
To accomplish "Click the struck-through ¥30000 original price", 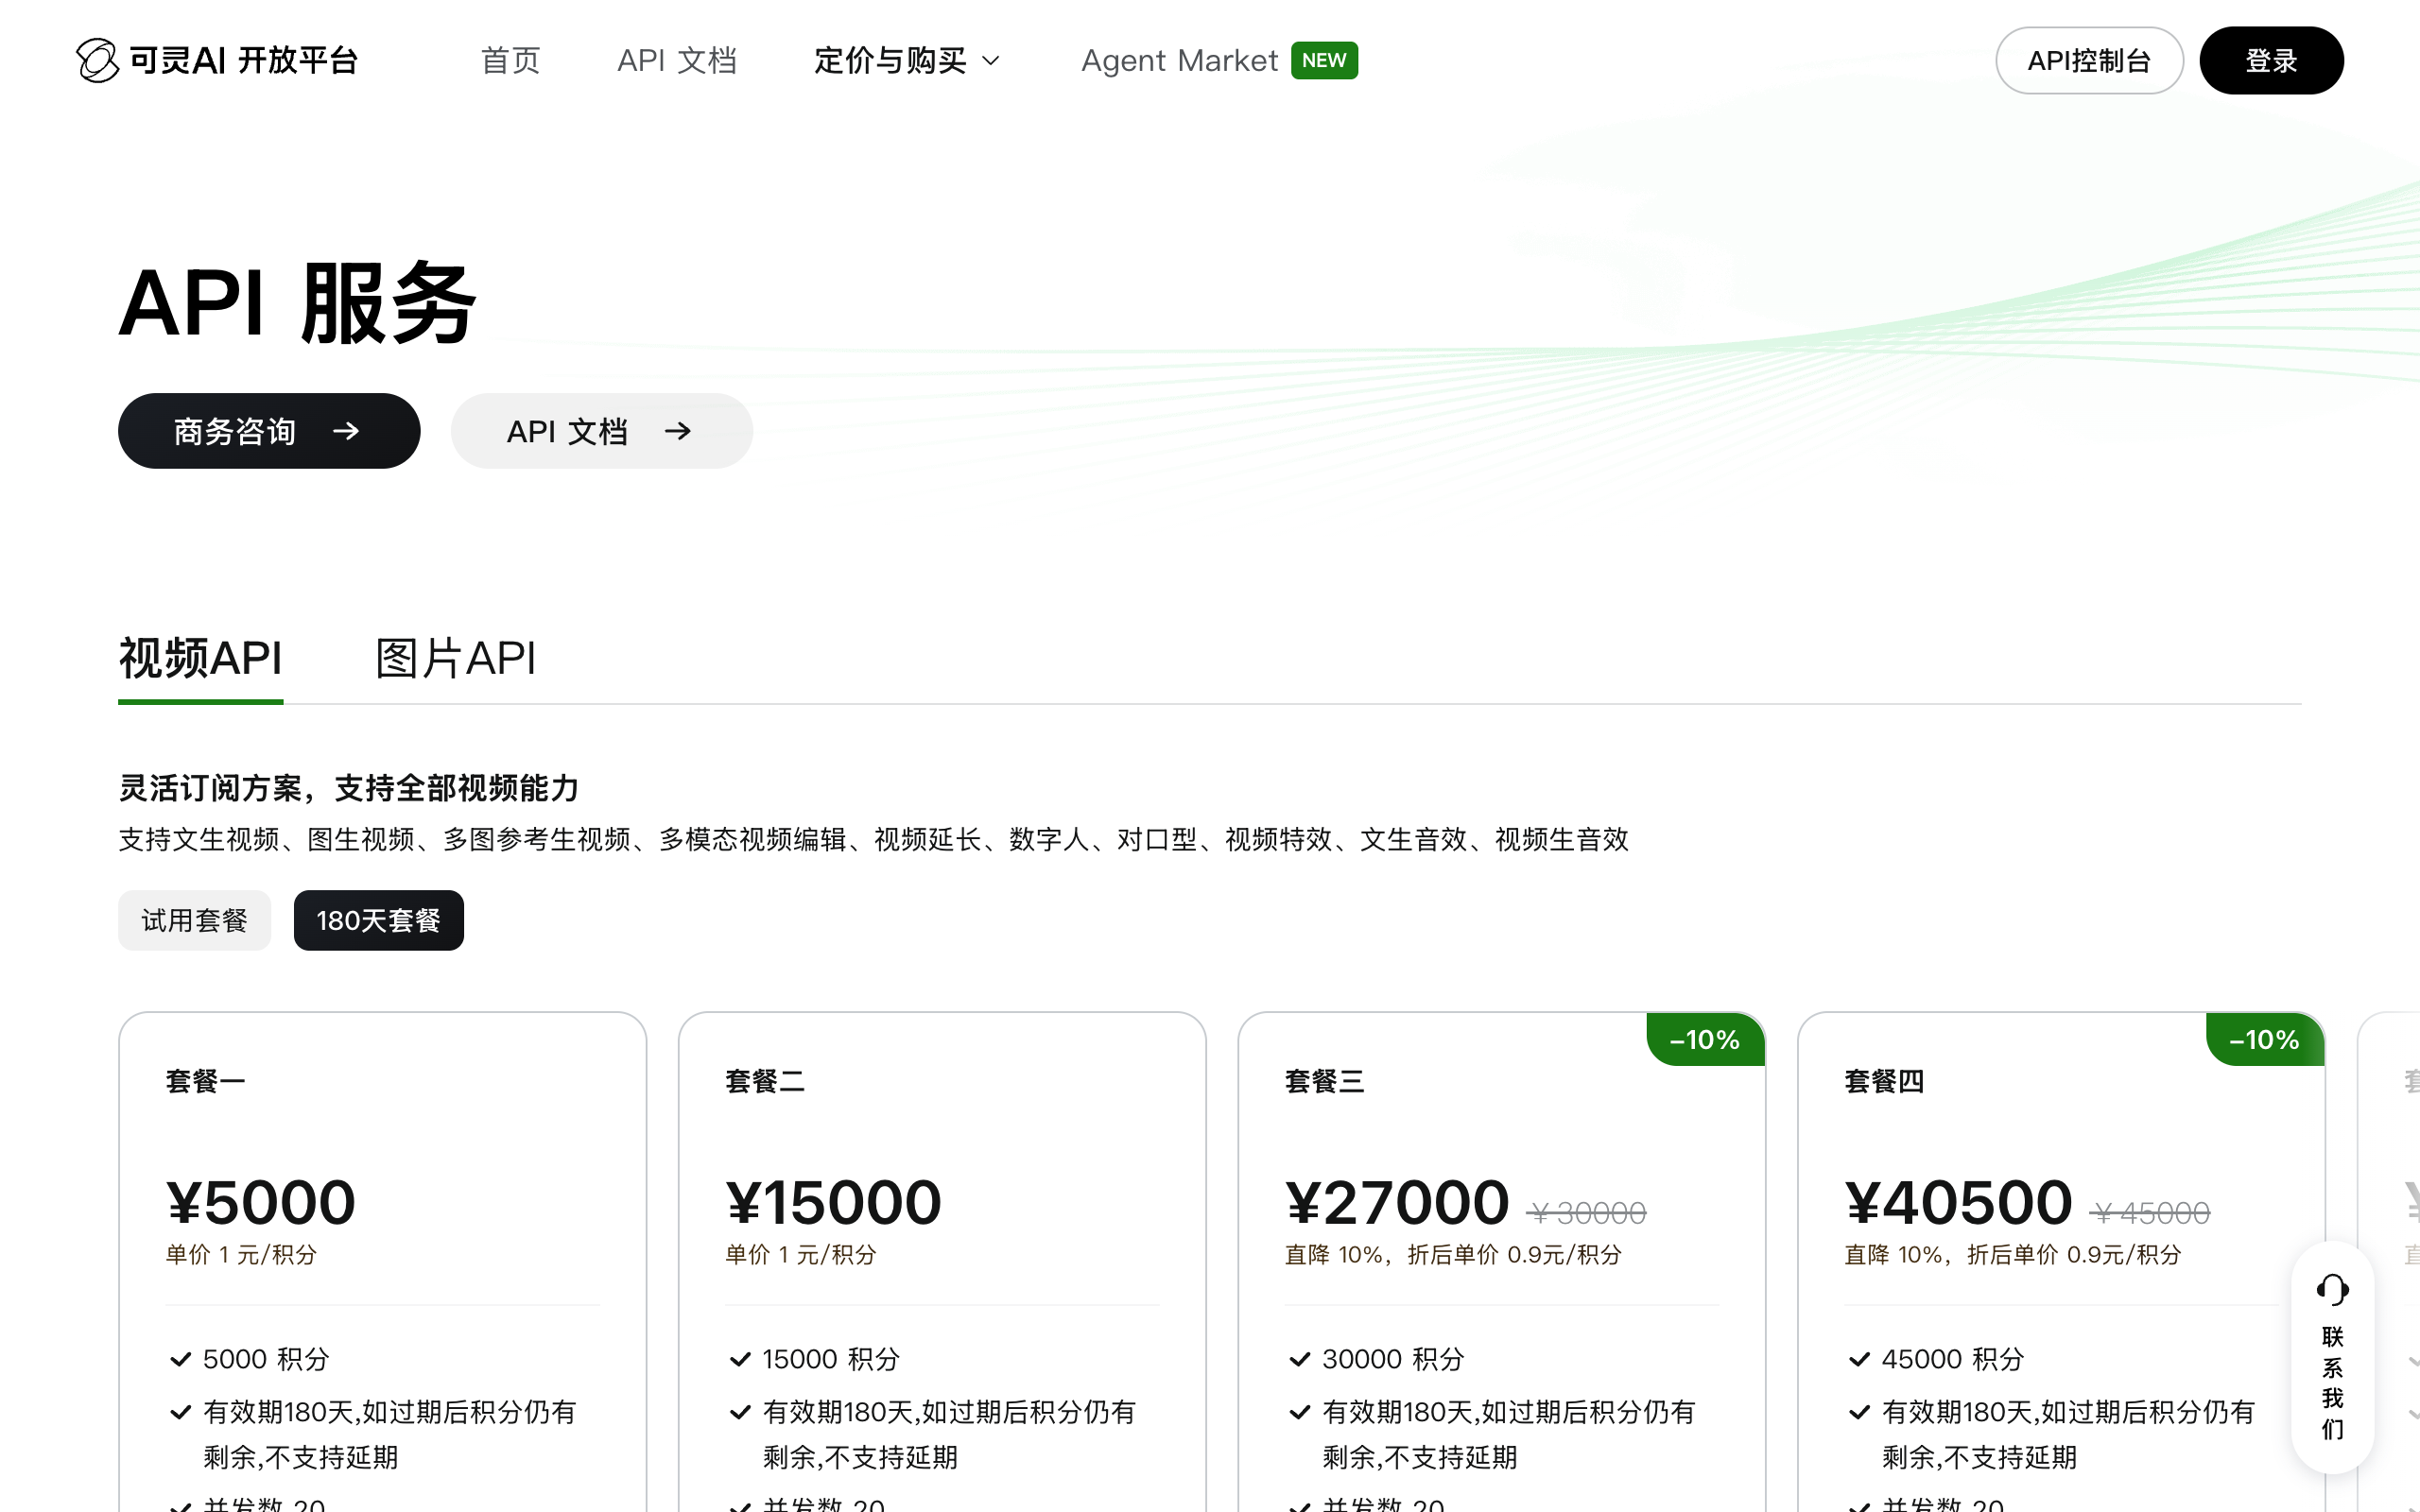I will (1586, 1213).
